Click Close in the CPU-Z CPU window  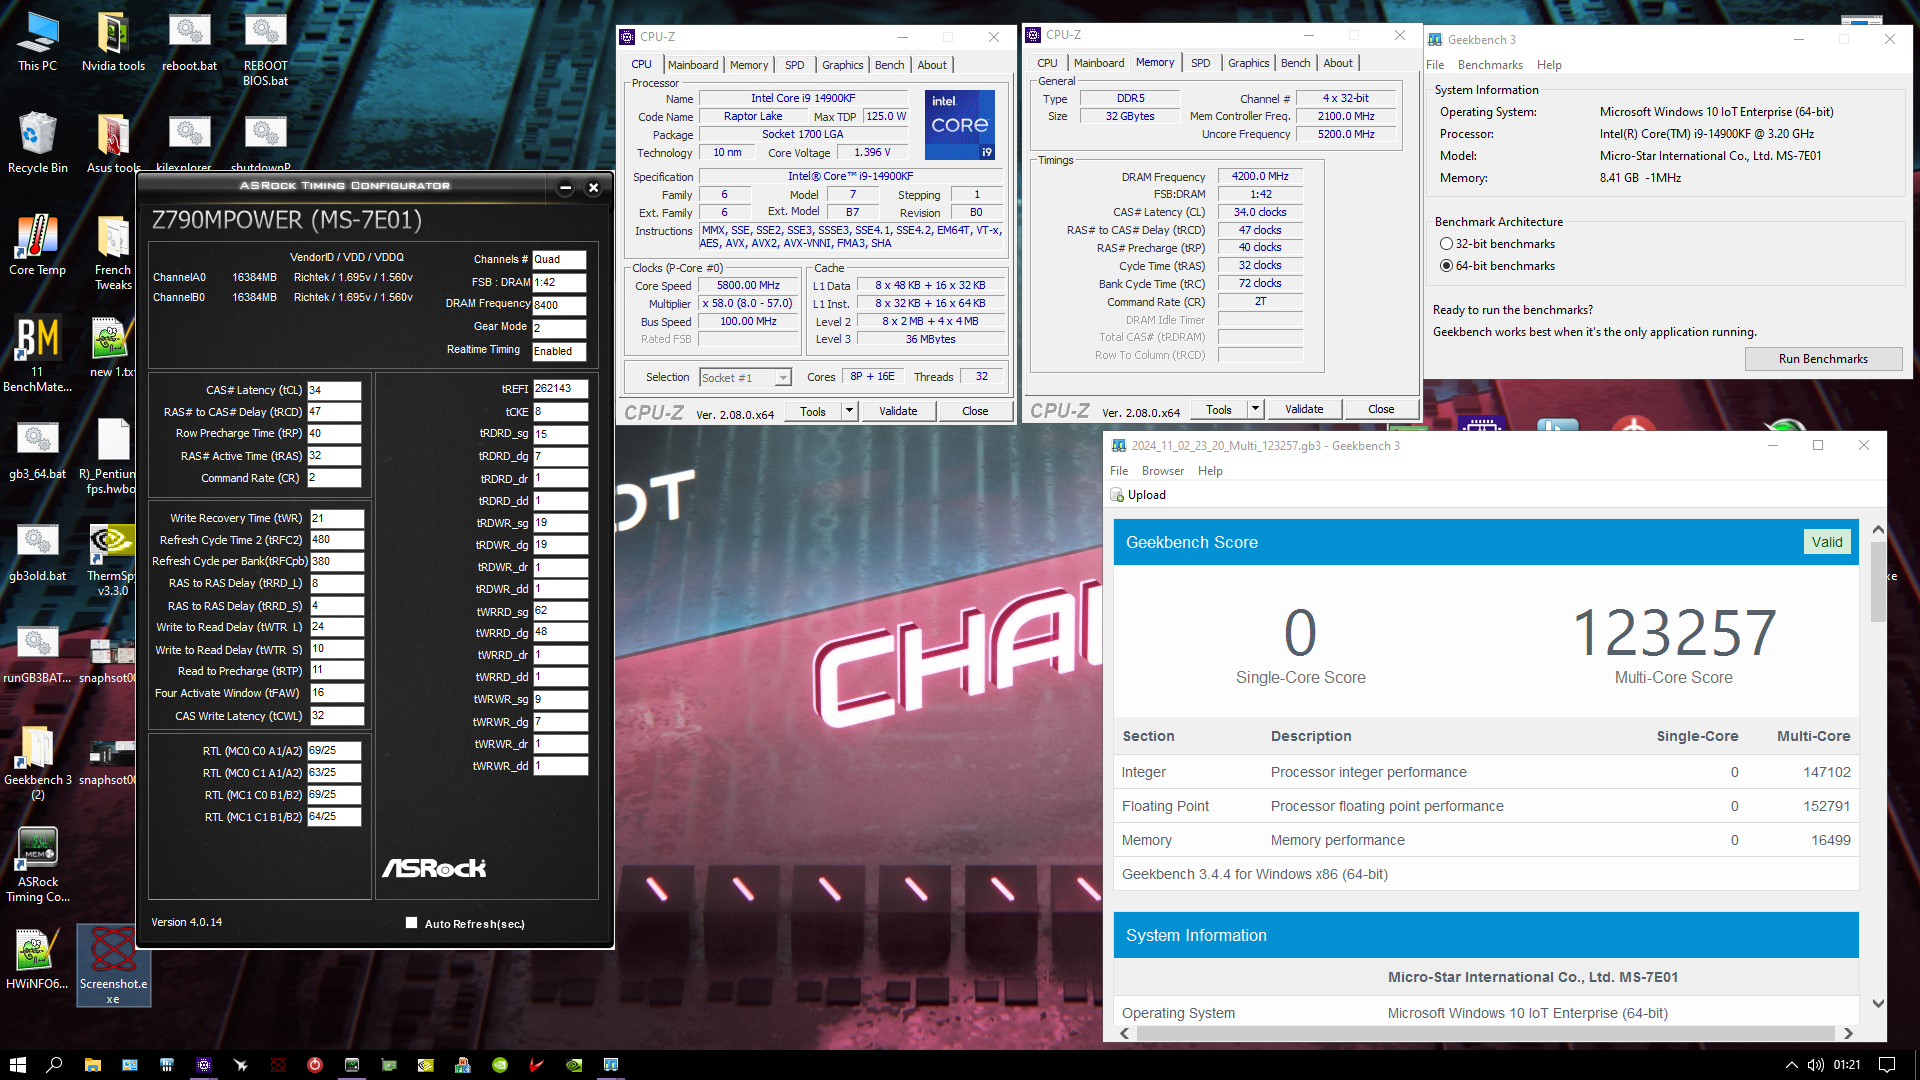[975, 411]
